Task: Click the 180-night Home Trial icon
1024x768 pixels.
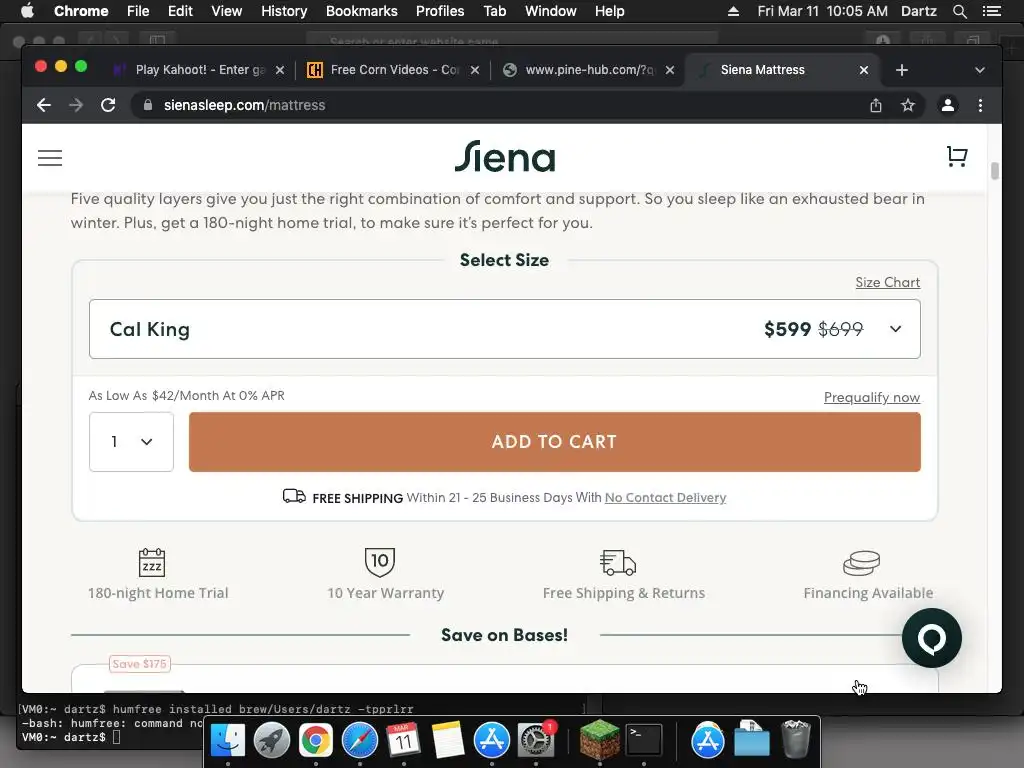Action: pos(152,562)
